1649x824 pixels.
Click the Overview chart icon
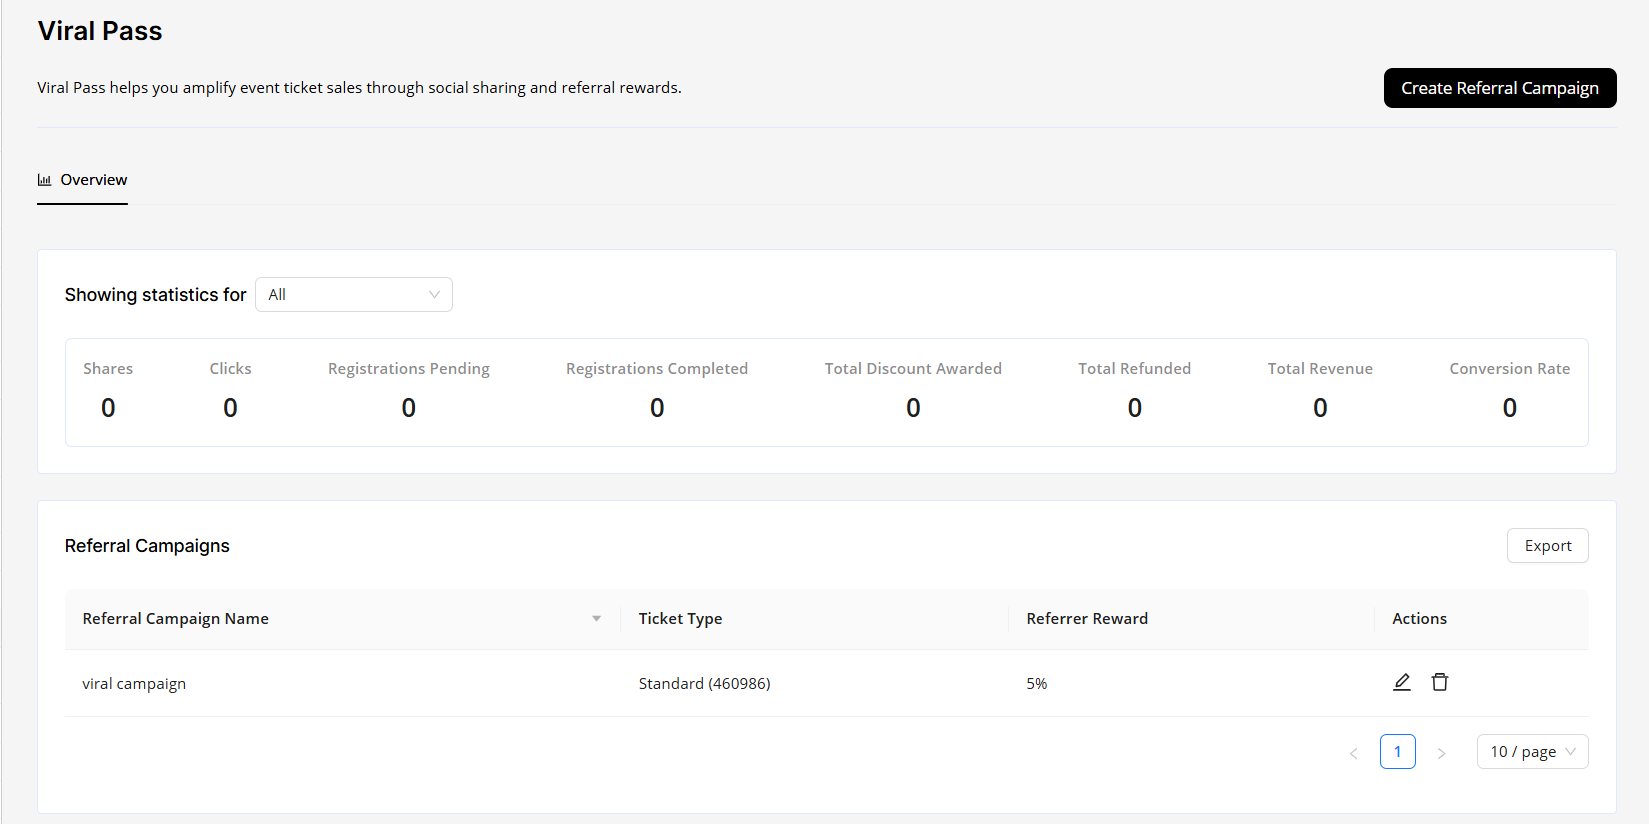44,180
